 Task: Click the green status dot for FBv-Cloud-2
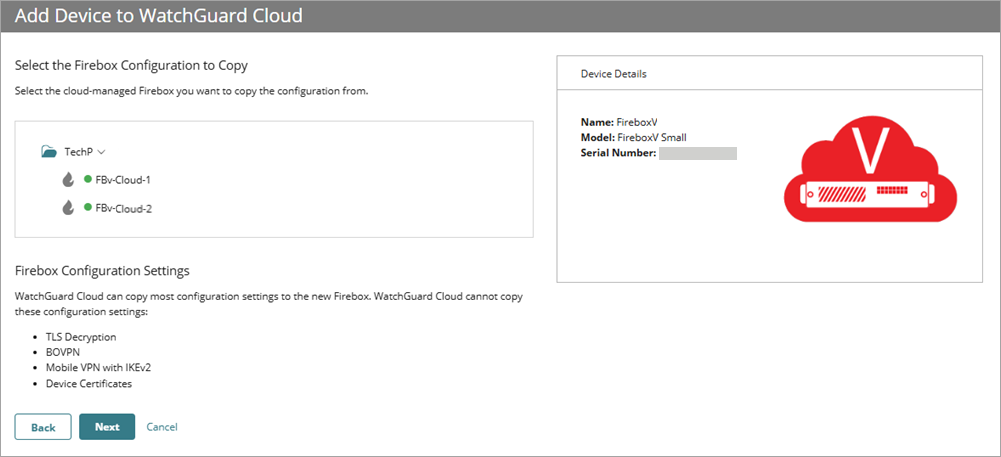click(x=88, y=207)
